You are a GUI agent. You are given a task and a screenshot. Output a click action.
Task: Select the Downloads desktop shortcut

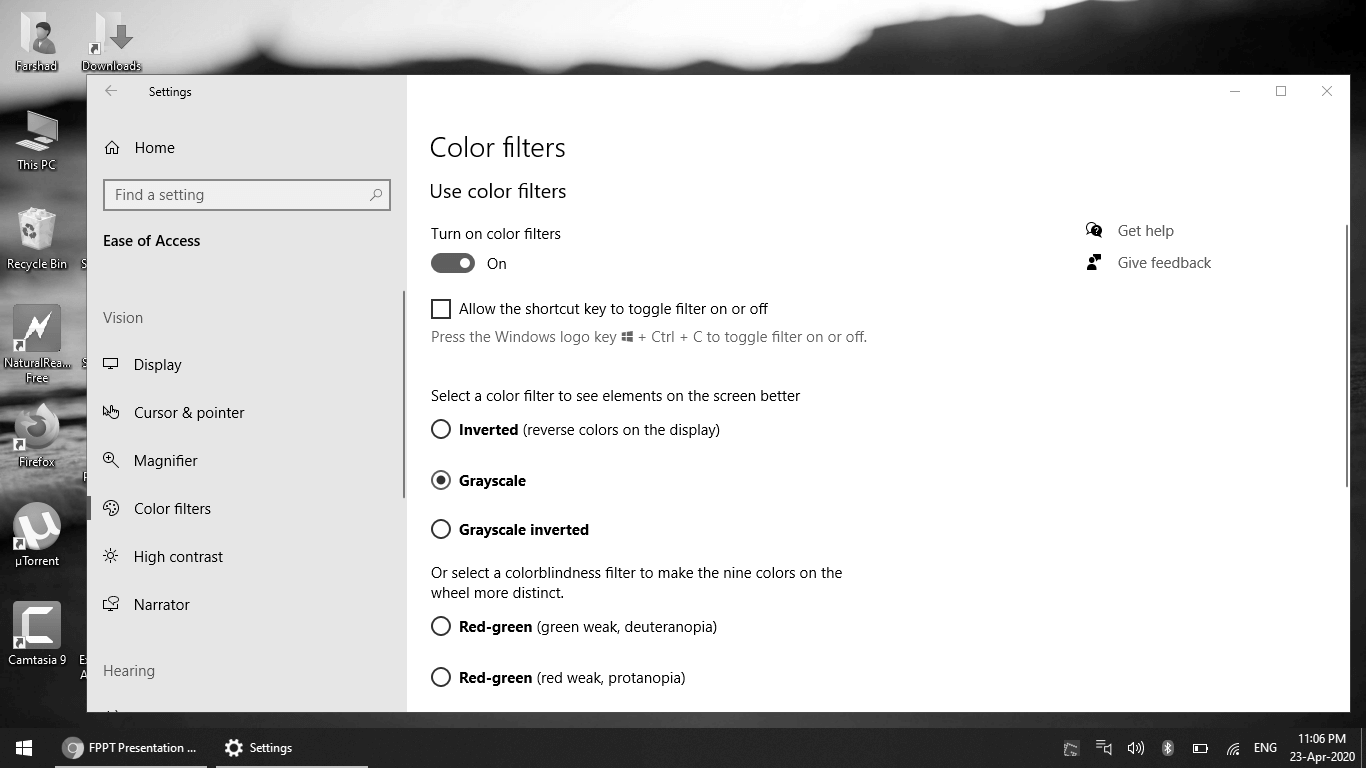111,42
